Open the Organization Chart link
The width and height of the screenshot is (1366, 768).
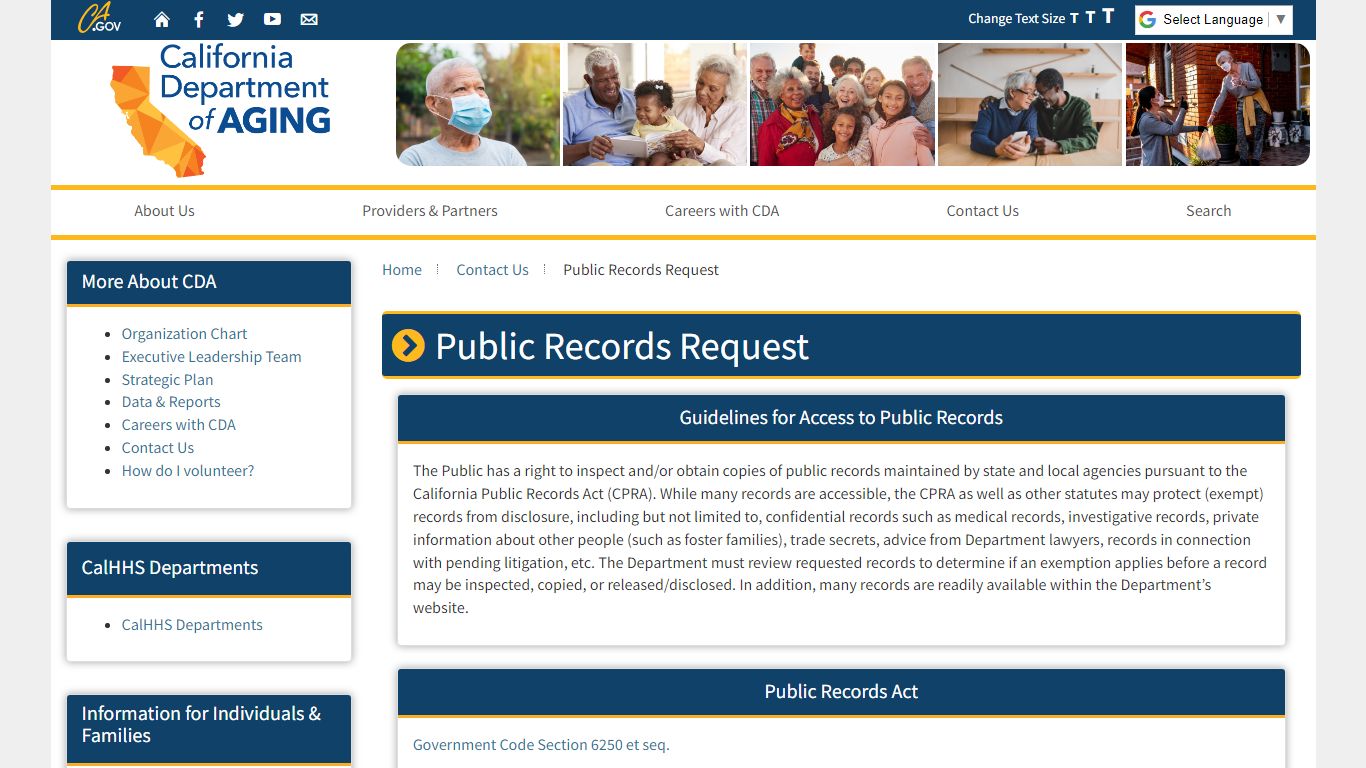[184, 334]
